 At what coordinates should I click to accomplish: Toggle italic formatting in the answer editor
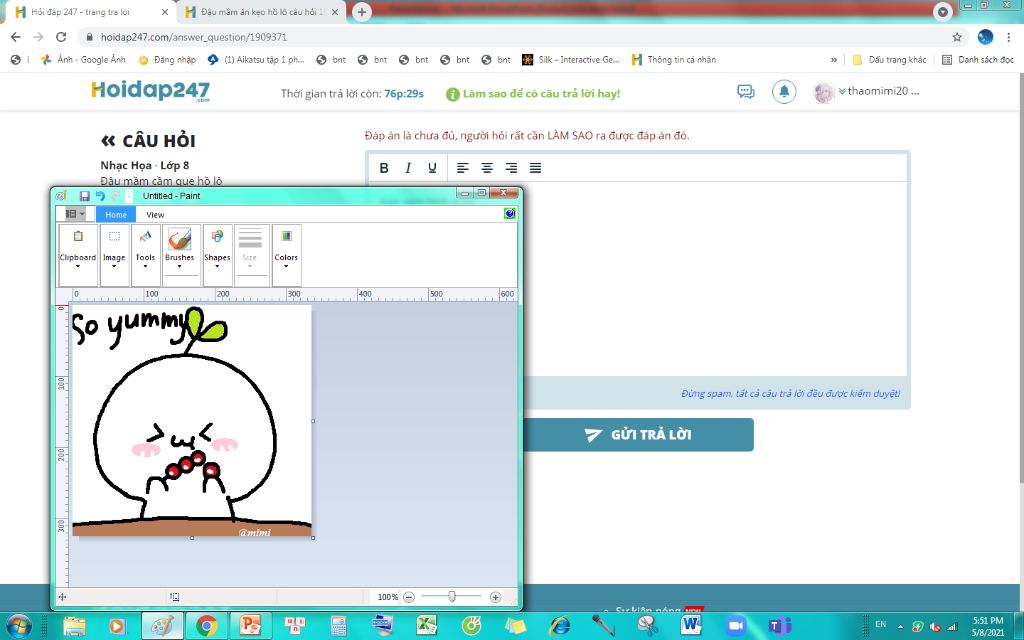408,168
